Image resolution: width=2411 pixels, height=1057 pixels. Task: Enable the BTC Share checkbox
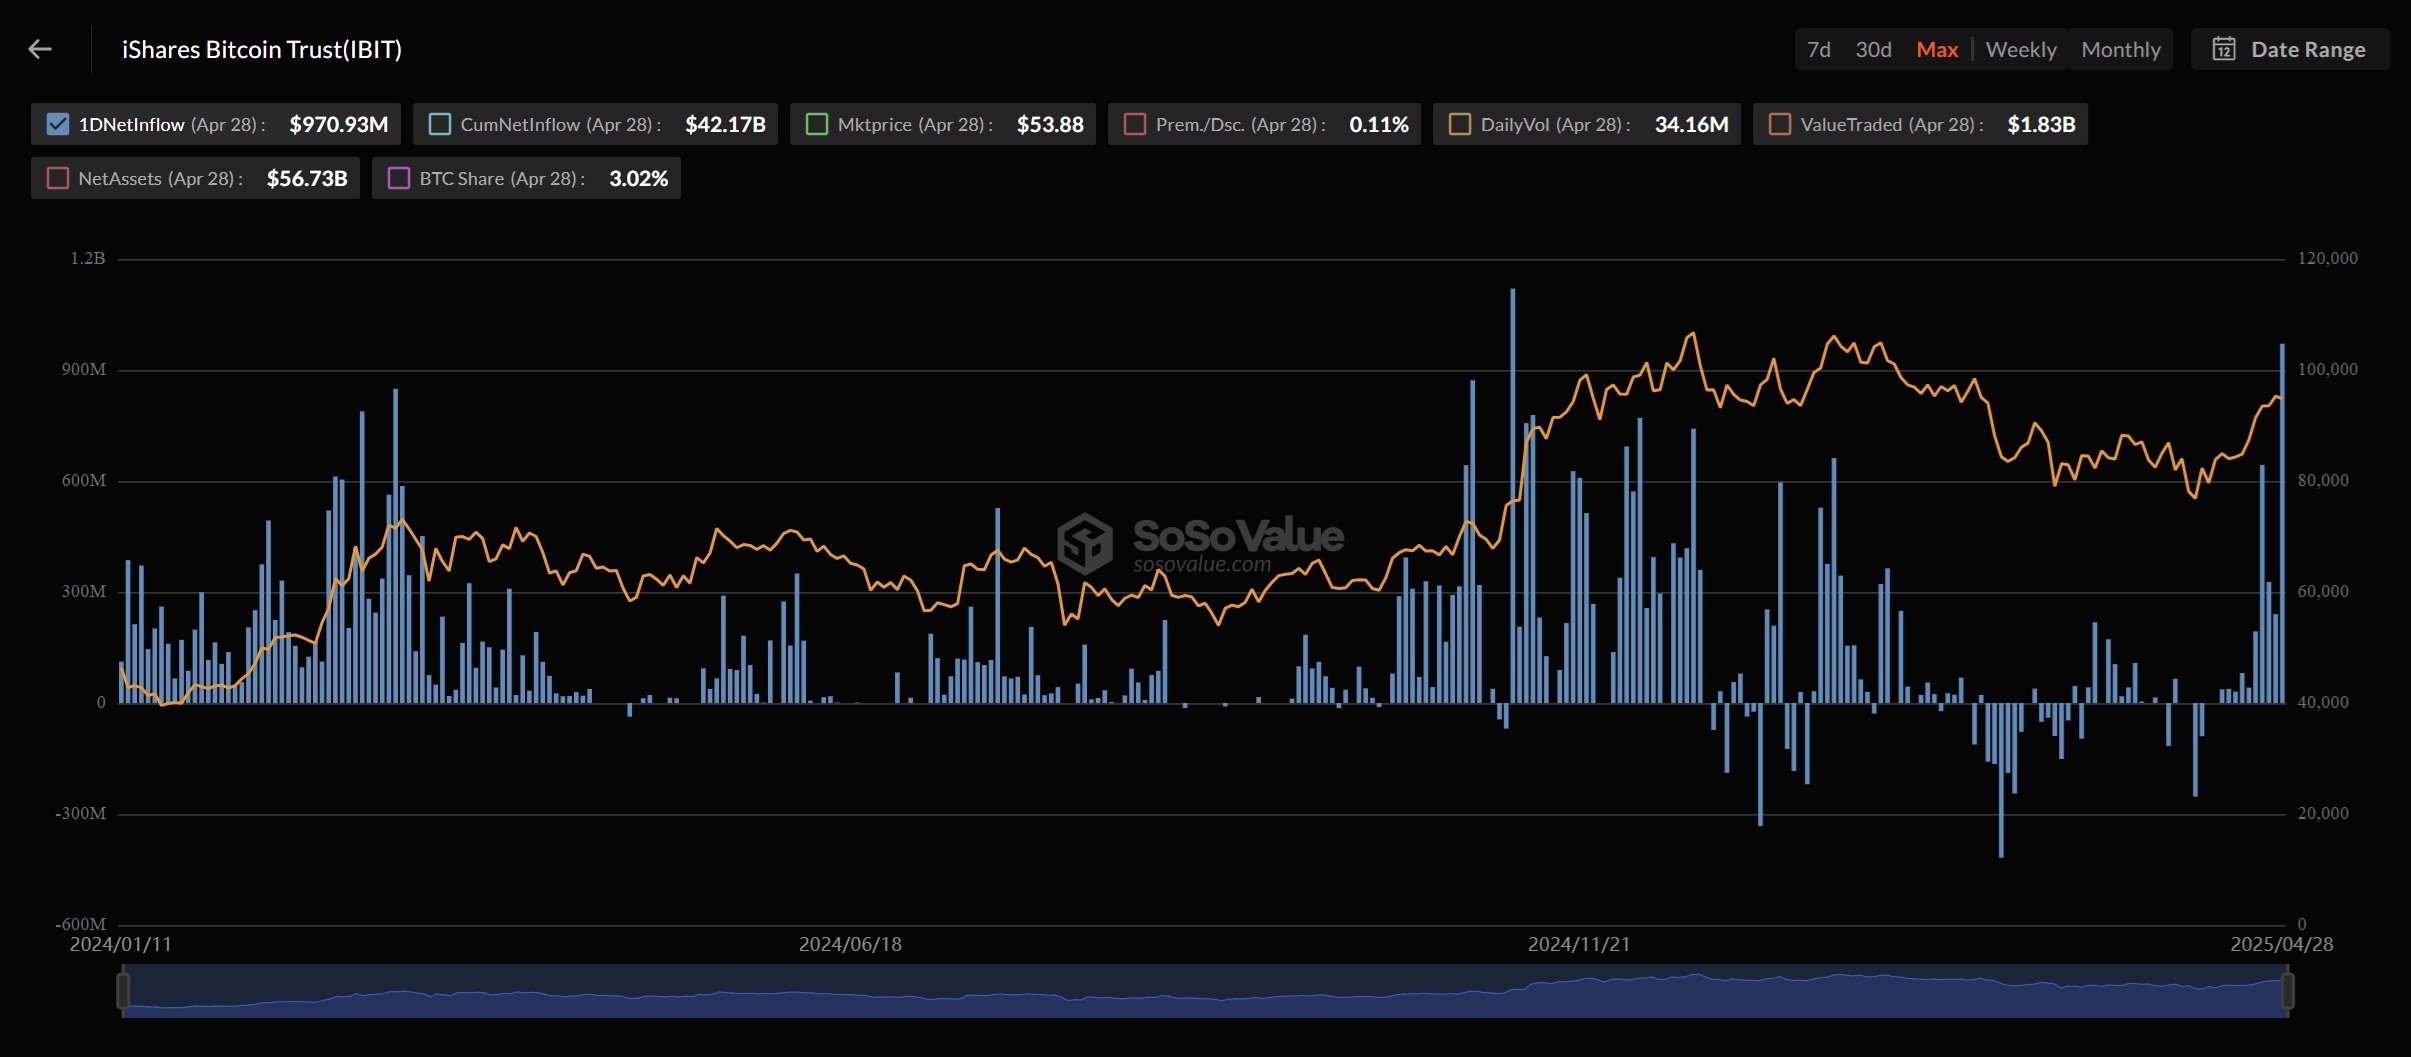point(399,178)
